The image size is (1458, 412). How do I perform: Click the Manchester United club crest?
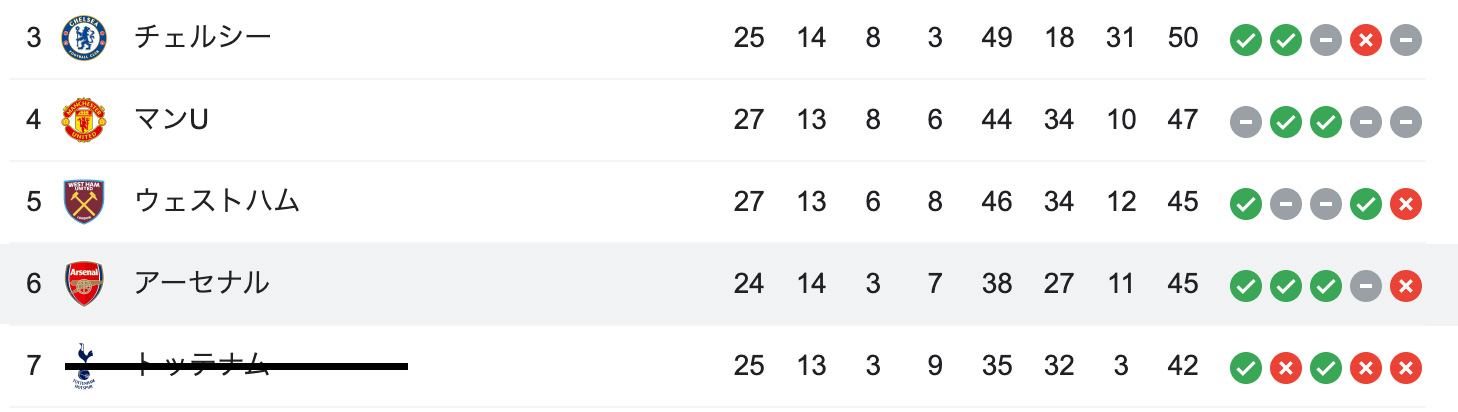coord(83,121)
